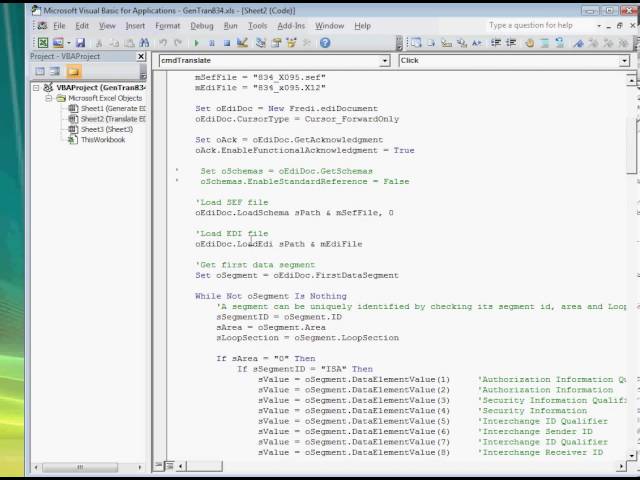Click code window vertical scrollbar down arrow
This screenshot has height=480, width=640.
[631, 456]
